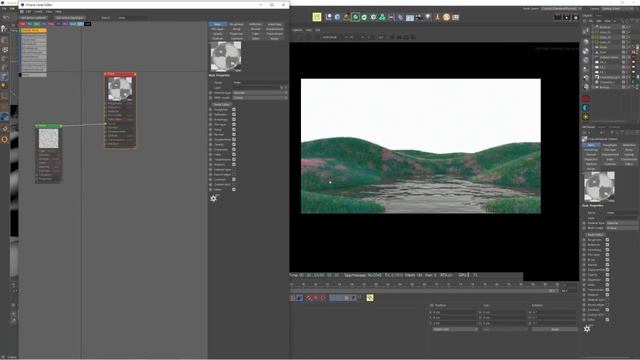Click the black C4D filter button
Viewport: 640px width, 360px height.
pyautogui.click(x=87, y=24)
